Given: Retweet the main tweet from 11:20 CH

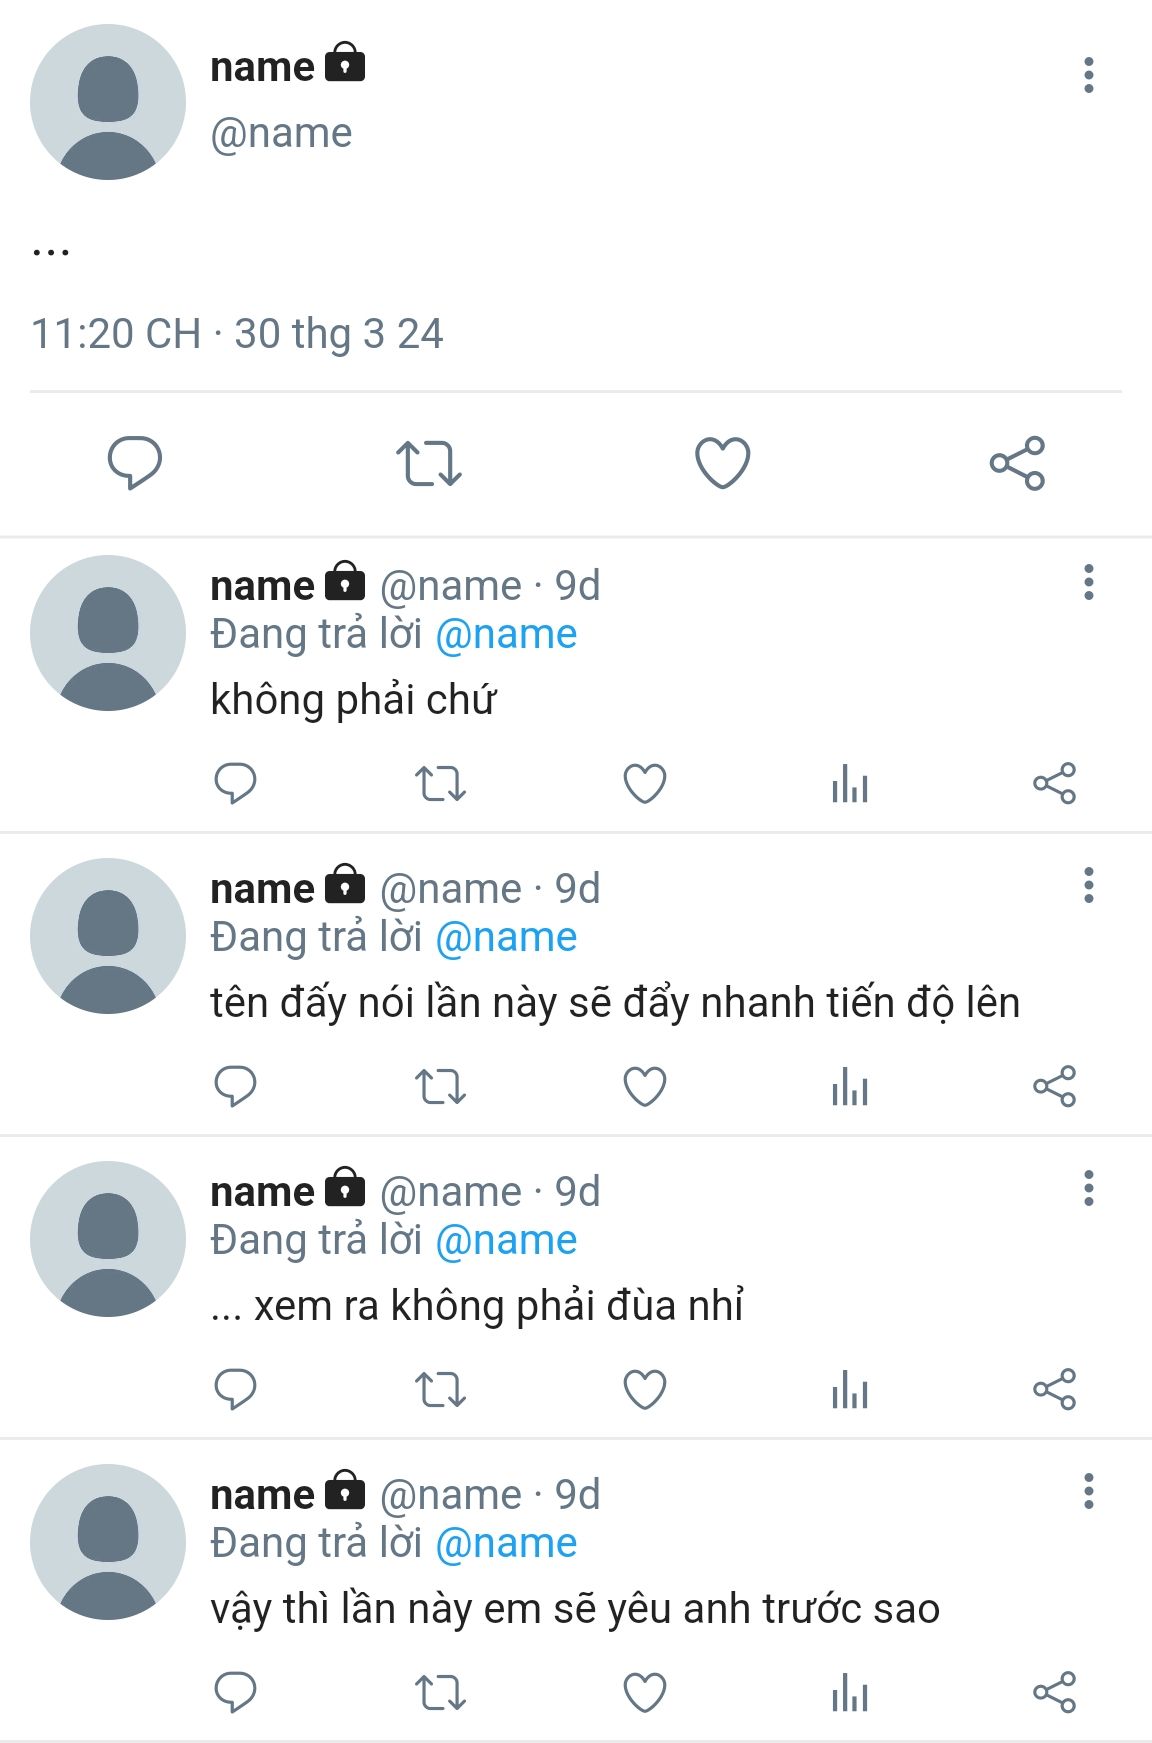Looking at the screenshot, I should [428, 463].
